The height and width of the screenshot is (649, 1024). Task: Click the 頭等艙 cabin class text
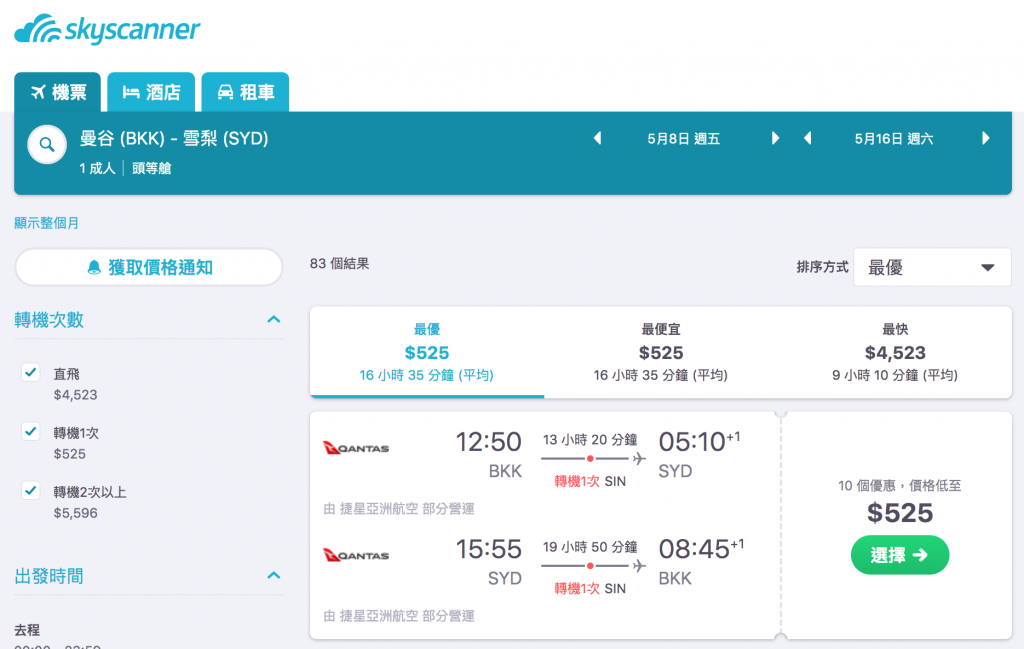pyautogui.click(x=152, y=168)
